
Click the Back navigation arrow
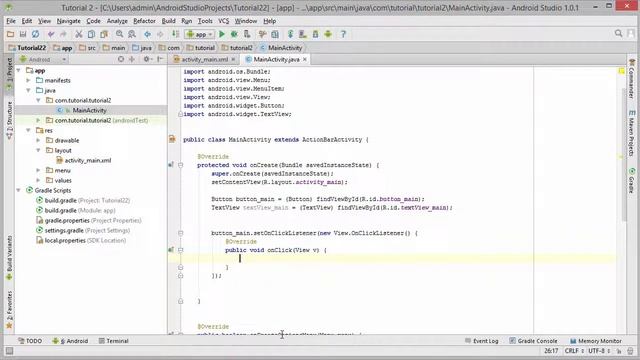[x=147, y=34]
